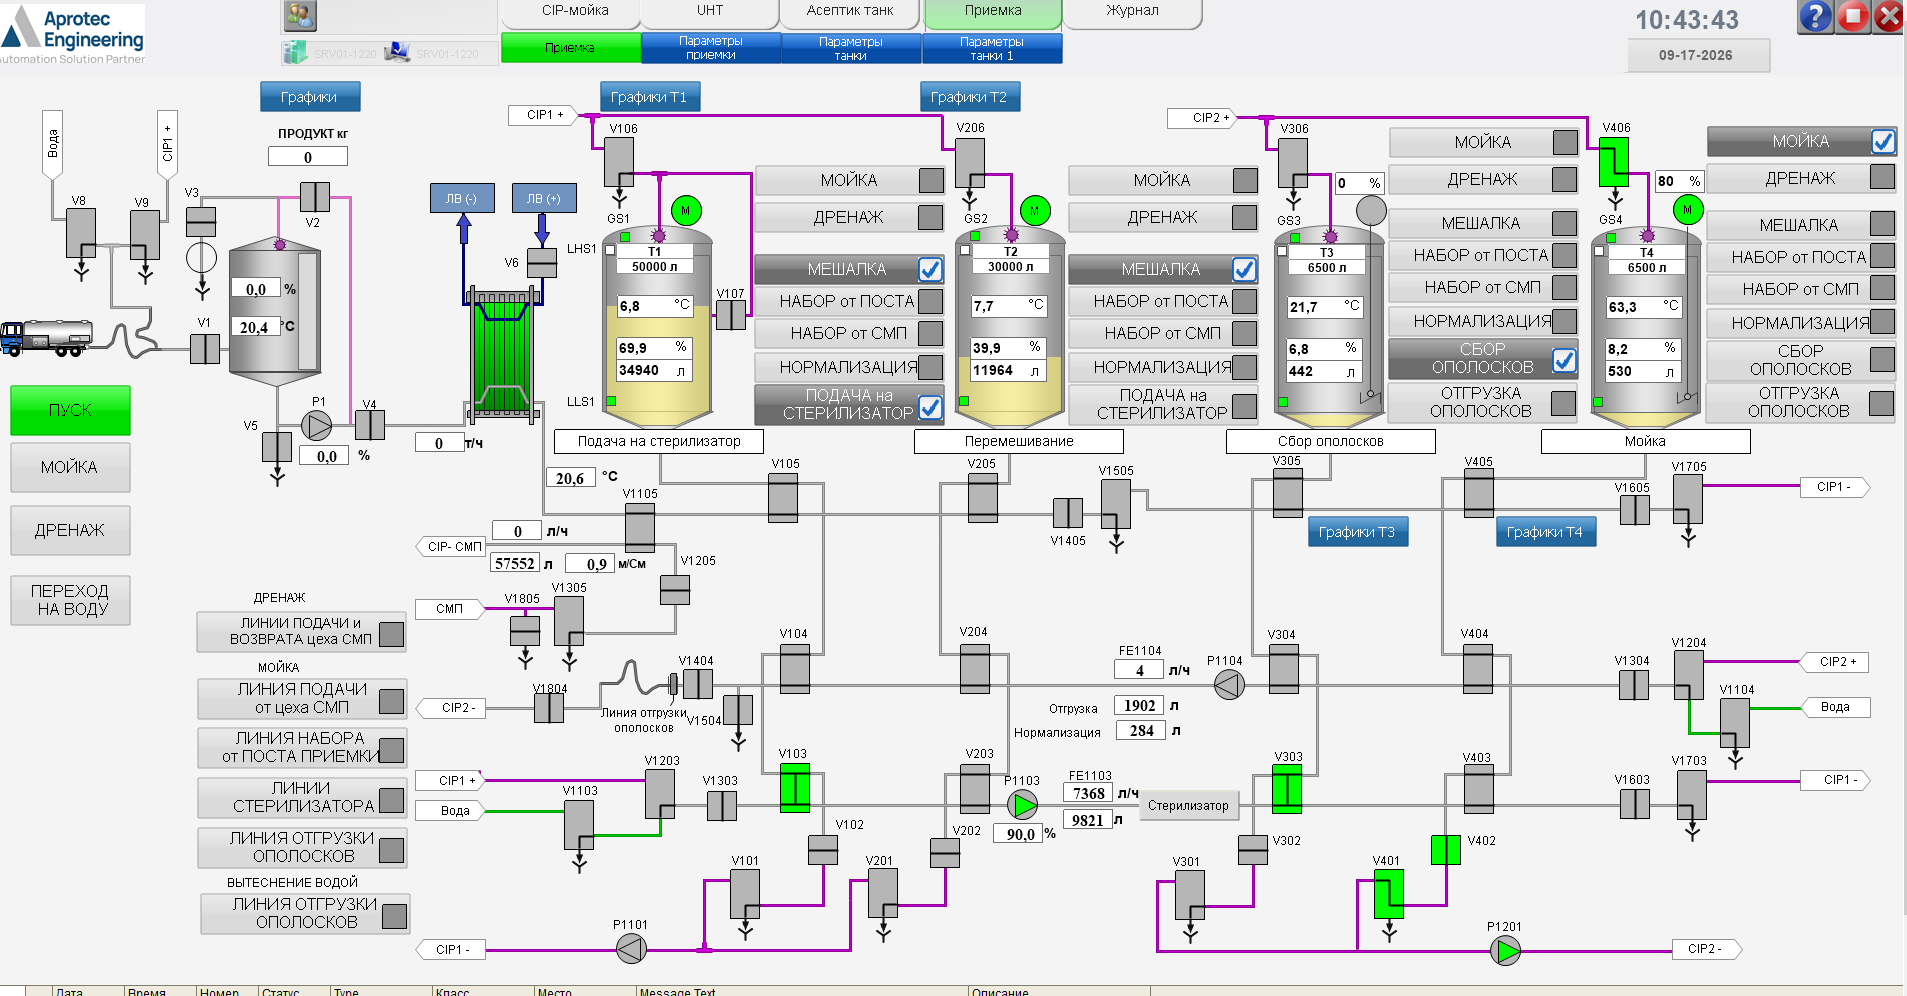
Task: Click the milk tanker truck icon
Action: [47, 338]
